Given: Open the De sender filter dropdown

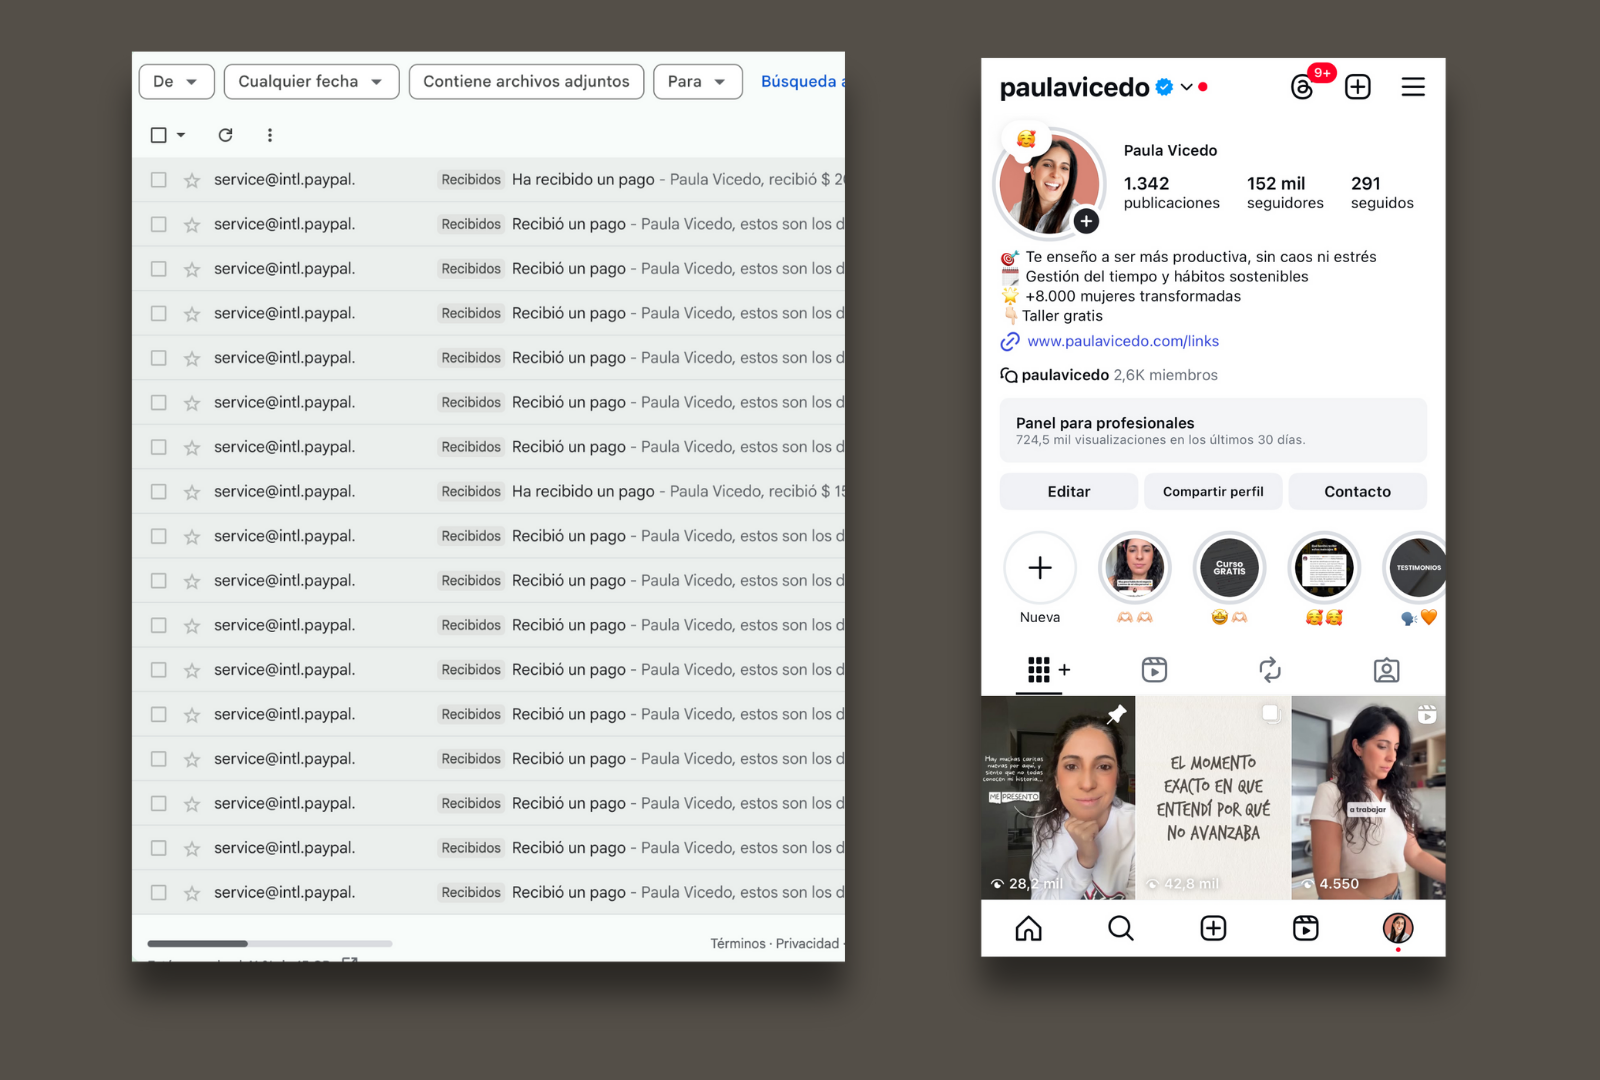Looking at the screenshot, I should [x=176, y=82].
